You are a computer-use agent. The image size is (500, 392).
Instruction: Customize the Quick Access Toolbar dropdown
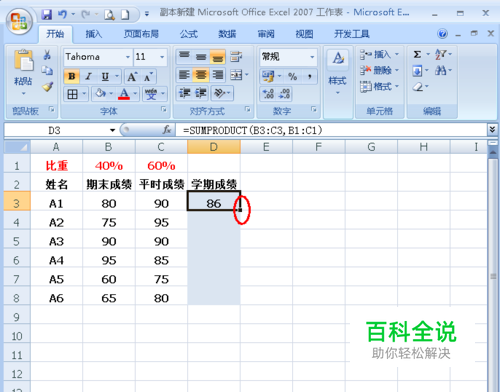147,14
